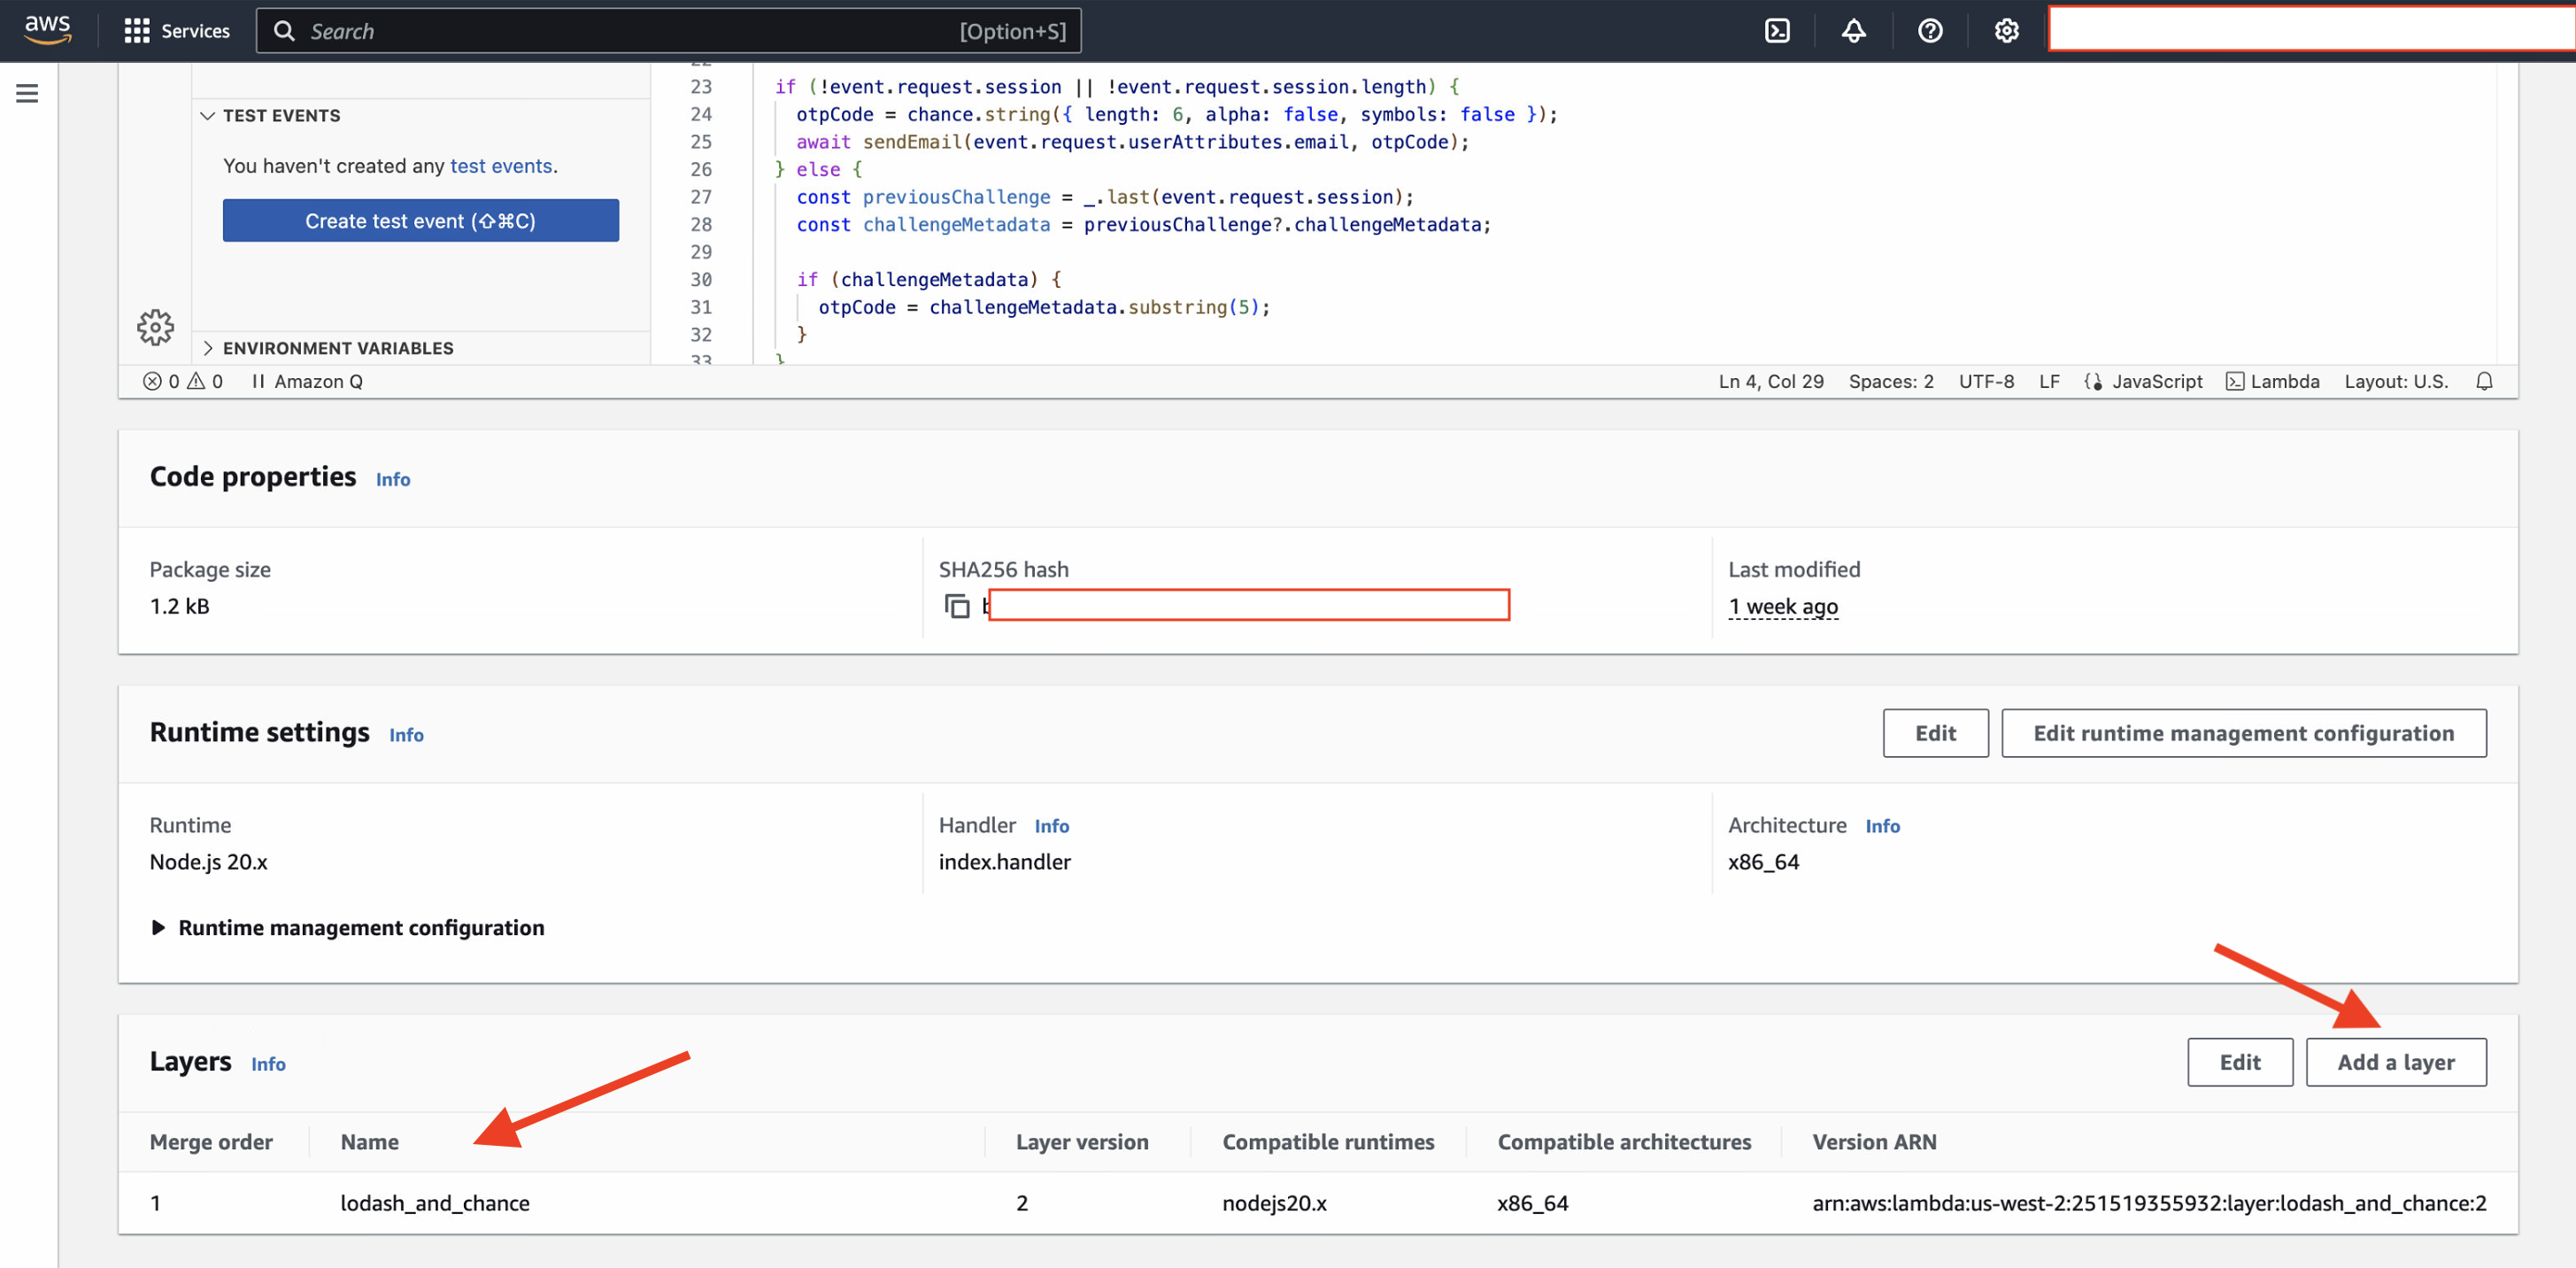The width and height of the screenshot is (2576, 1268).
Task: Open the notifications bell in top bar
Action: (1853, 31)
